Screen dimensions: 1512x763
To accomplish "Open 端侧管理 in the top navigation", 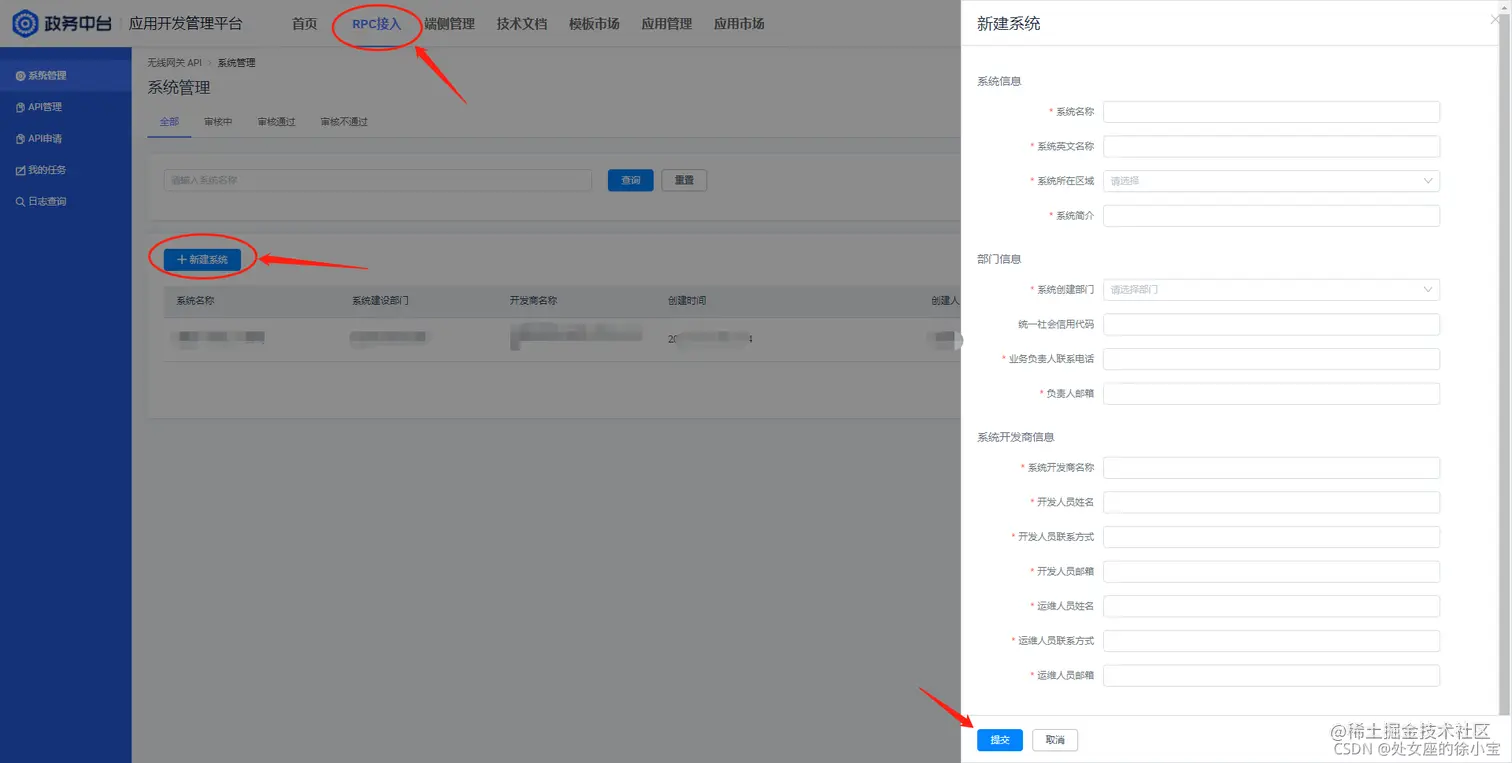I will (x=449, y=24).
